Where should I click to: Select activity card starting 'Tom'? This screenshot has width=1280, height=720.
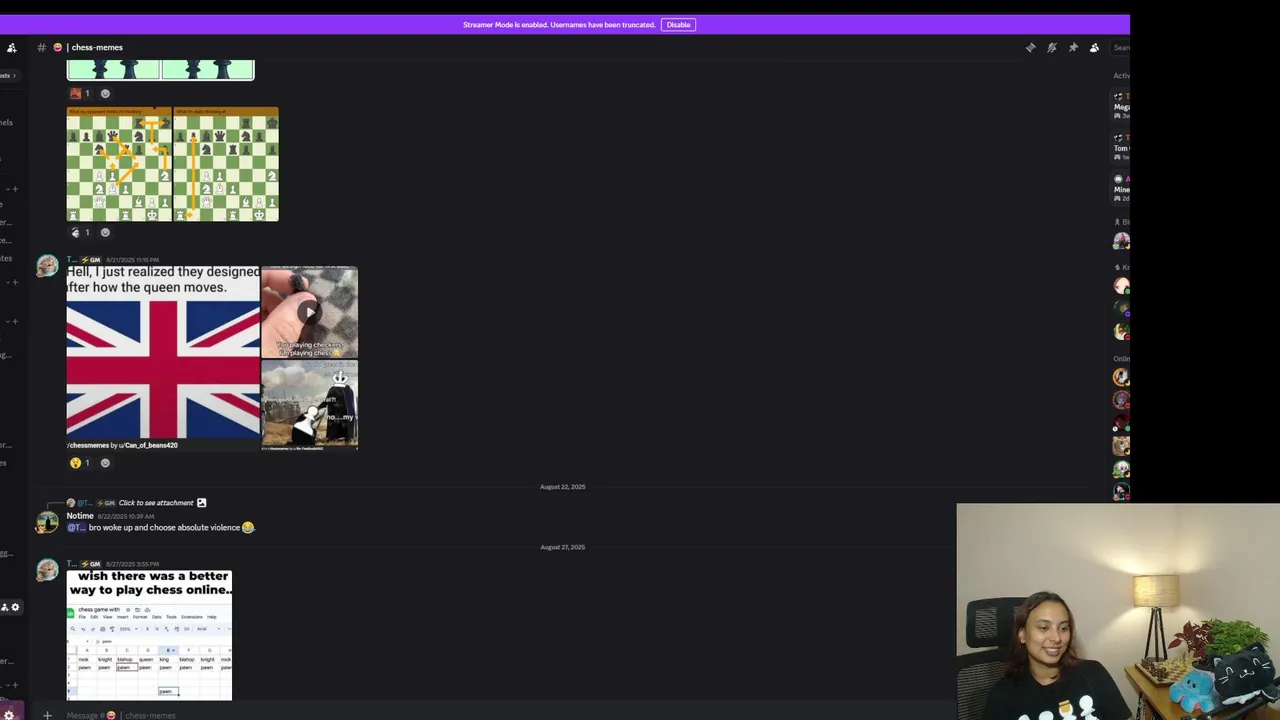[x=1122, y=147]
